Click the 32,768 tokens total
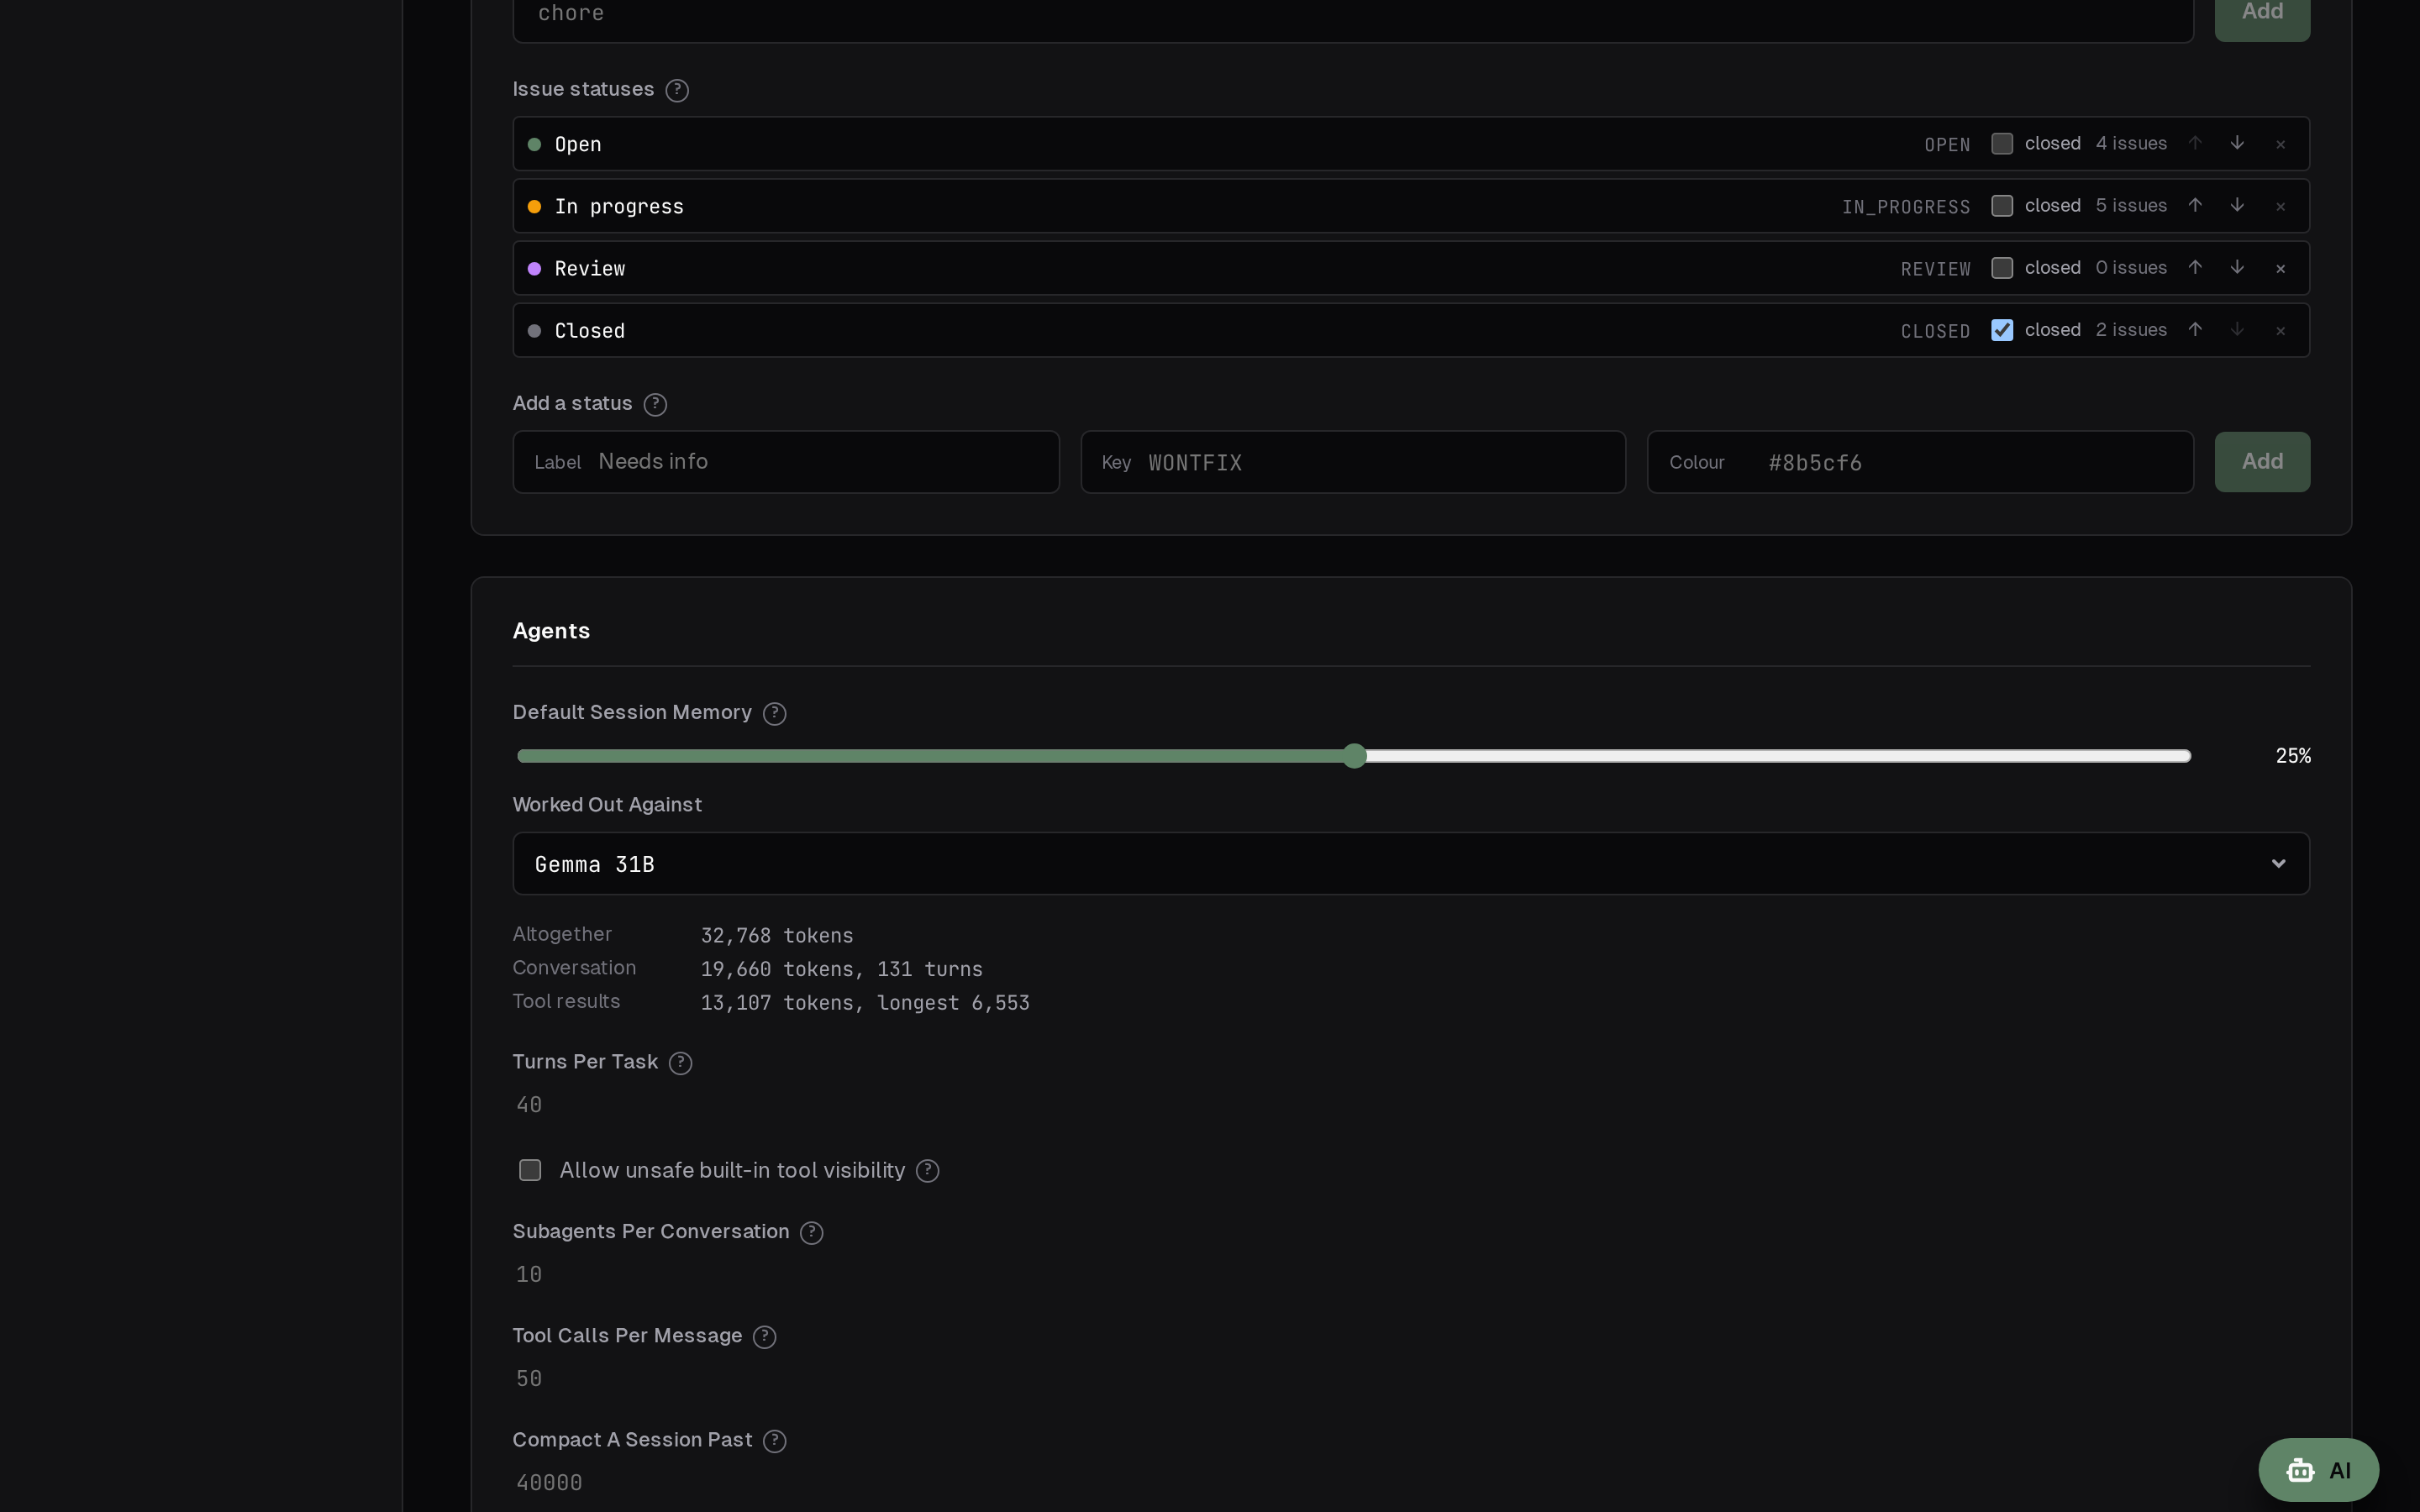Viewport: 2420px width, 1512px height. coord(777,935)
